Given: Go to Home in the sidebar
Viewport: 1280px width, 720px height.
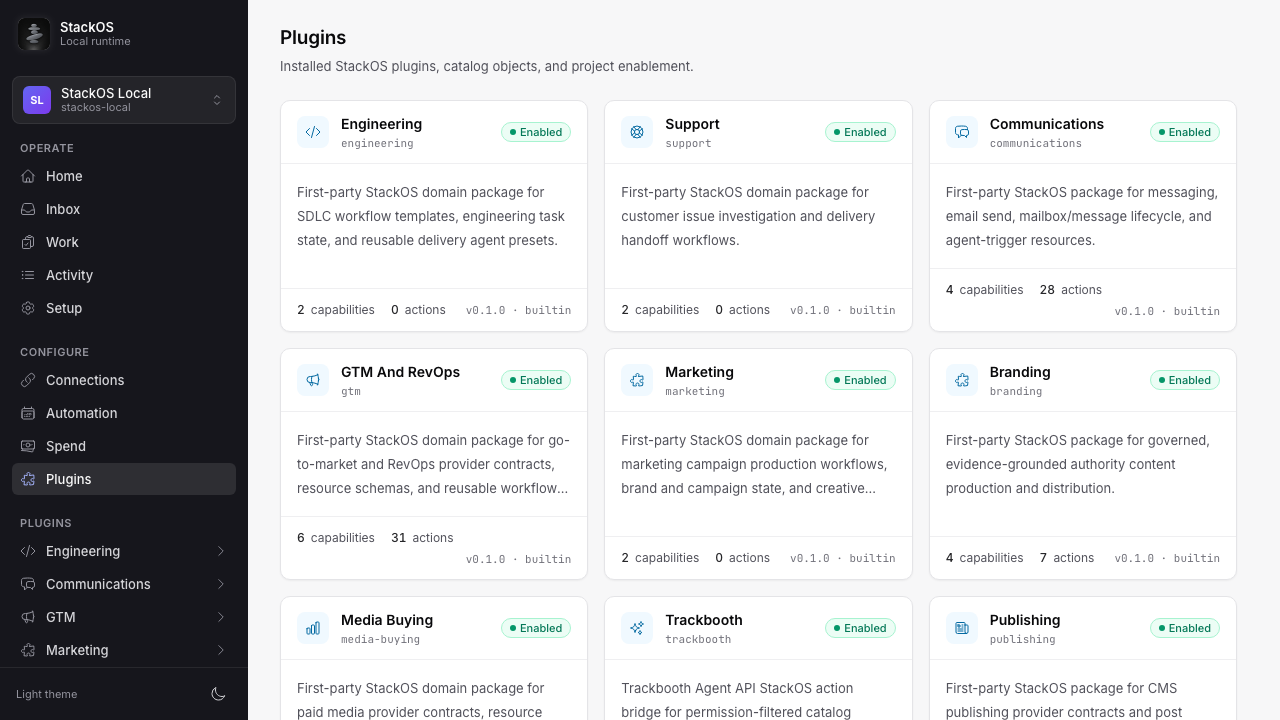Looking at the screenshot, I should [124, 176].
